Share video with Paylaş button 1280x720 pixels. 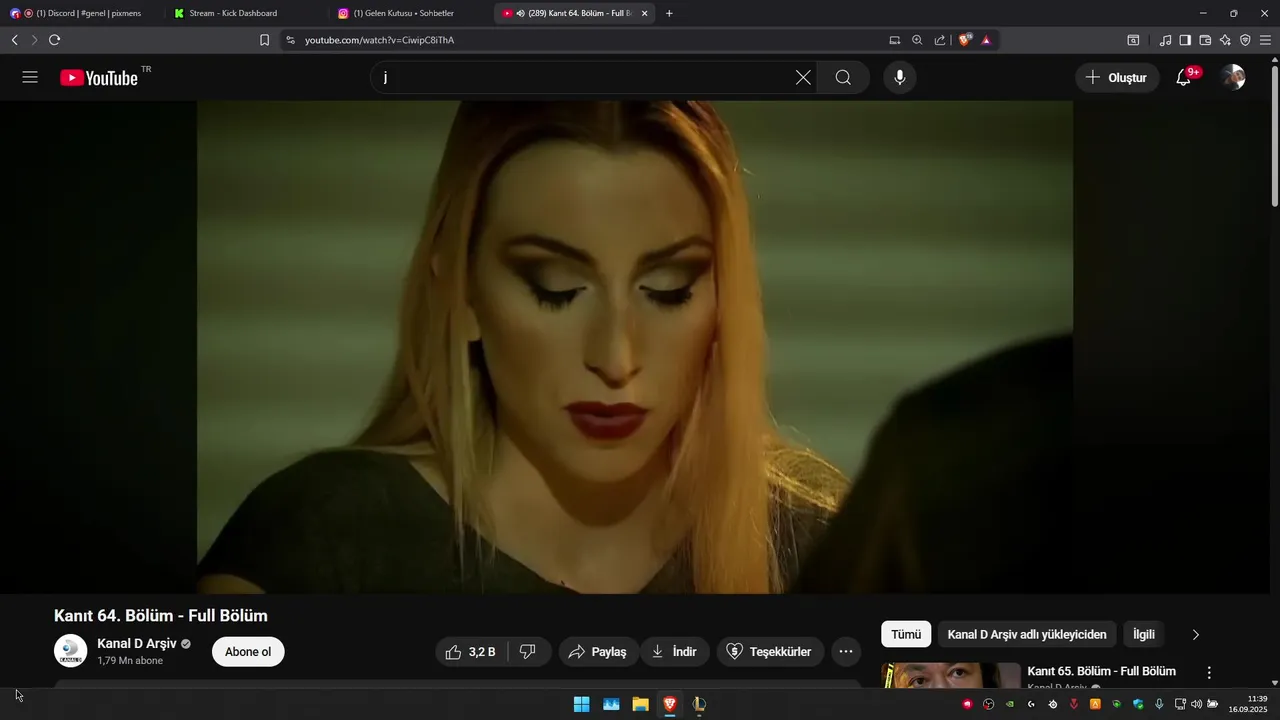(597, 652)
